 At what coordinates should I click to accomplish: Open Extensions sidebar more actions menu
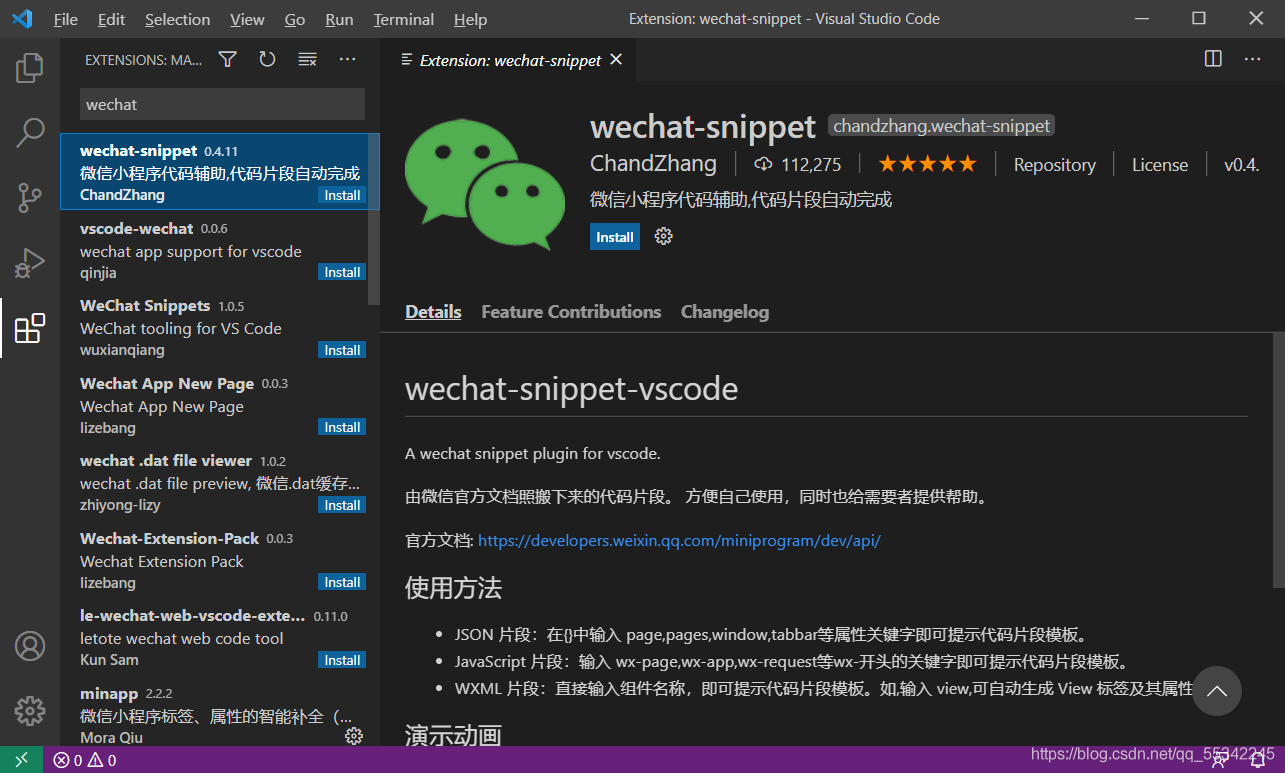coord(347,60)
